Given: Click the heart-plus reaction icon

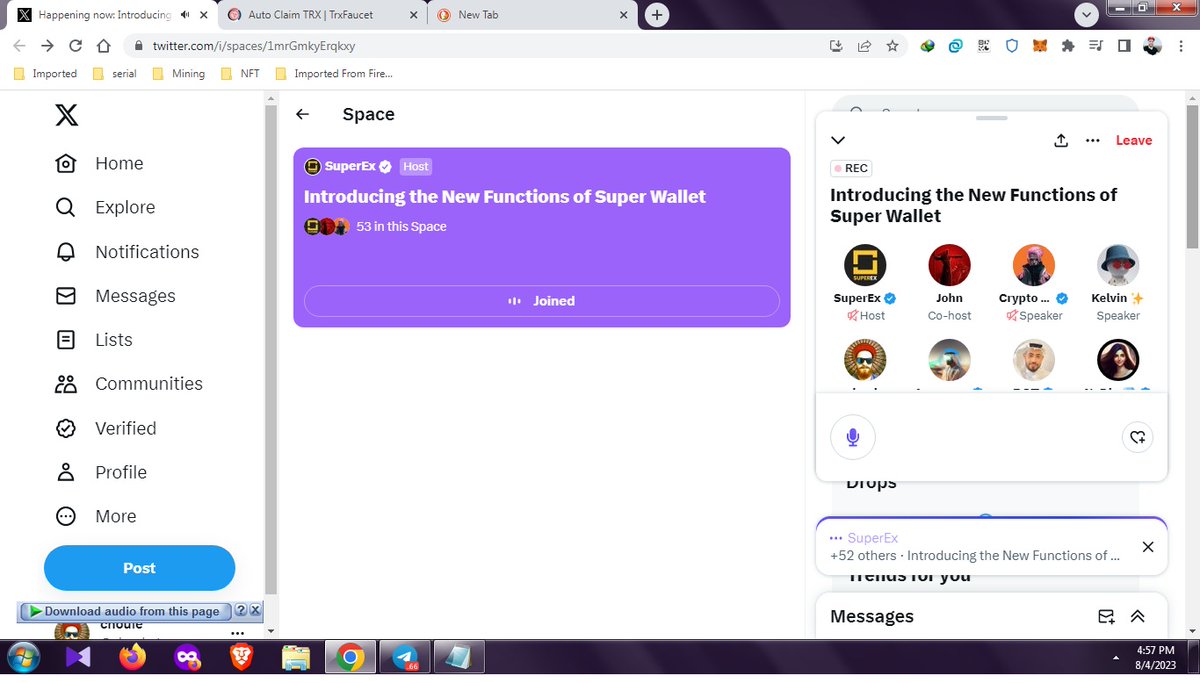Looking at the screenshot, I should click(1137, 437).
